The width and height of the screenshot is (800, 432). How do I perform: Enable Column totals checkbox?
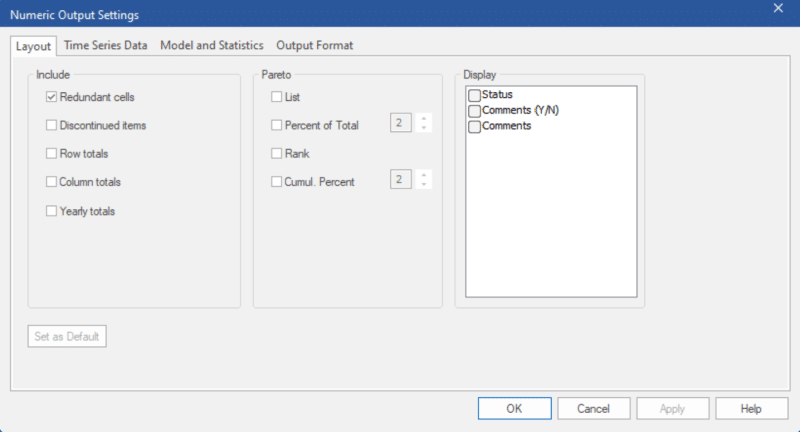[51, 182]
